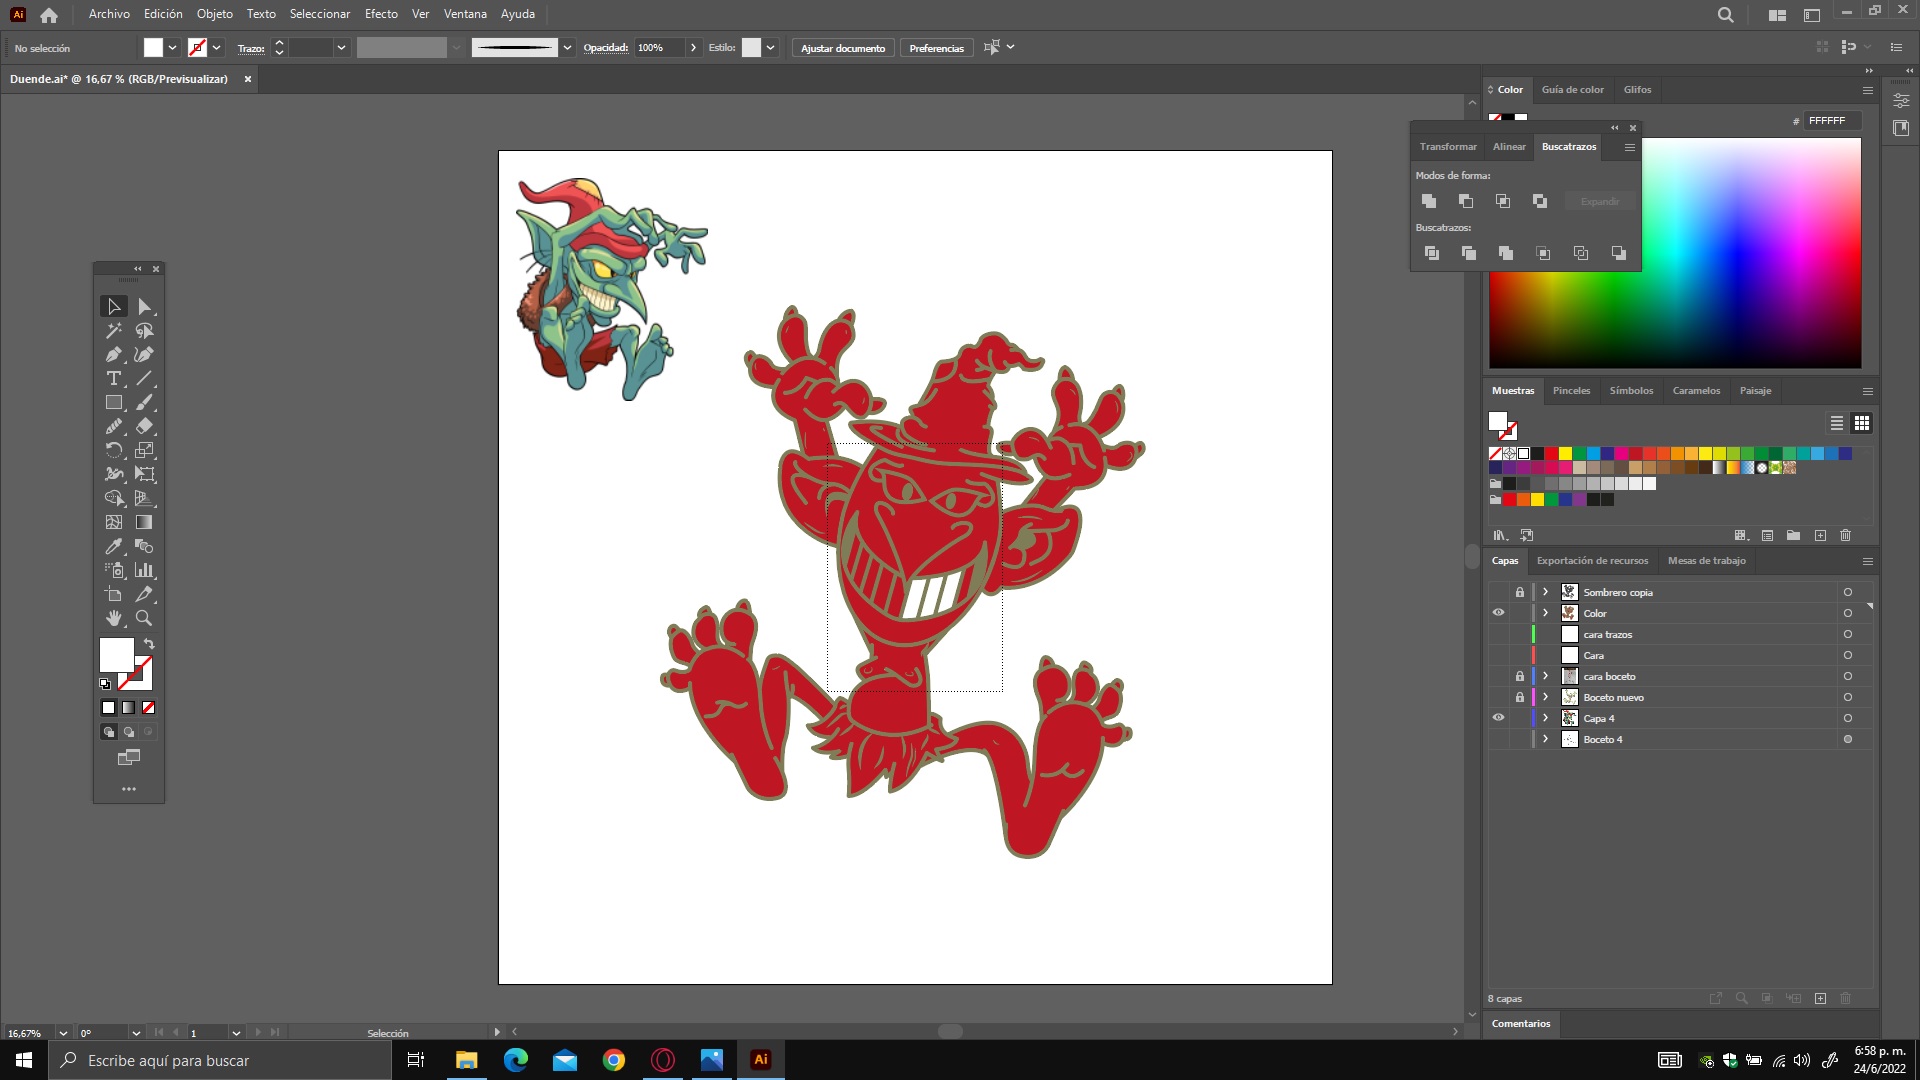Click Minus Front shape mode in Buscatrazos
This screenshot has width=1920, height=1080.
1466,201
